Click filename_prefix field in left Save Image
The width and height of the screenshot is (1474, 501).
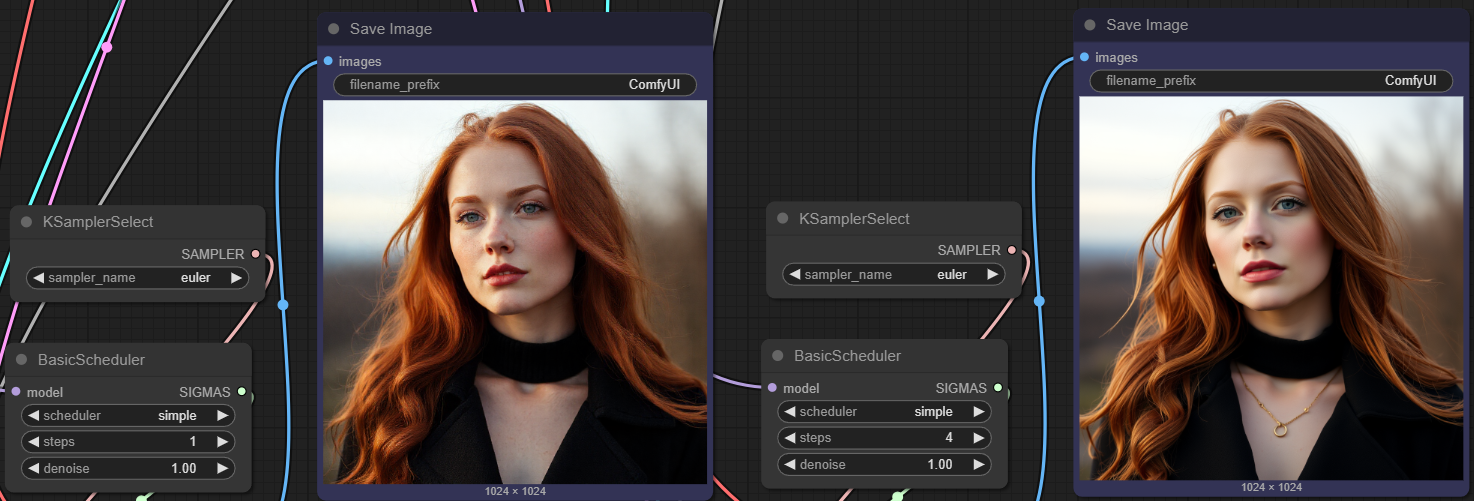(x=514, y=85)
